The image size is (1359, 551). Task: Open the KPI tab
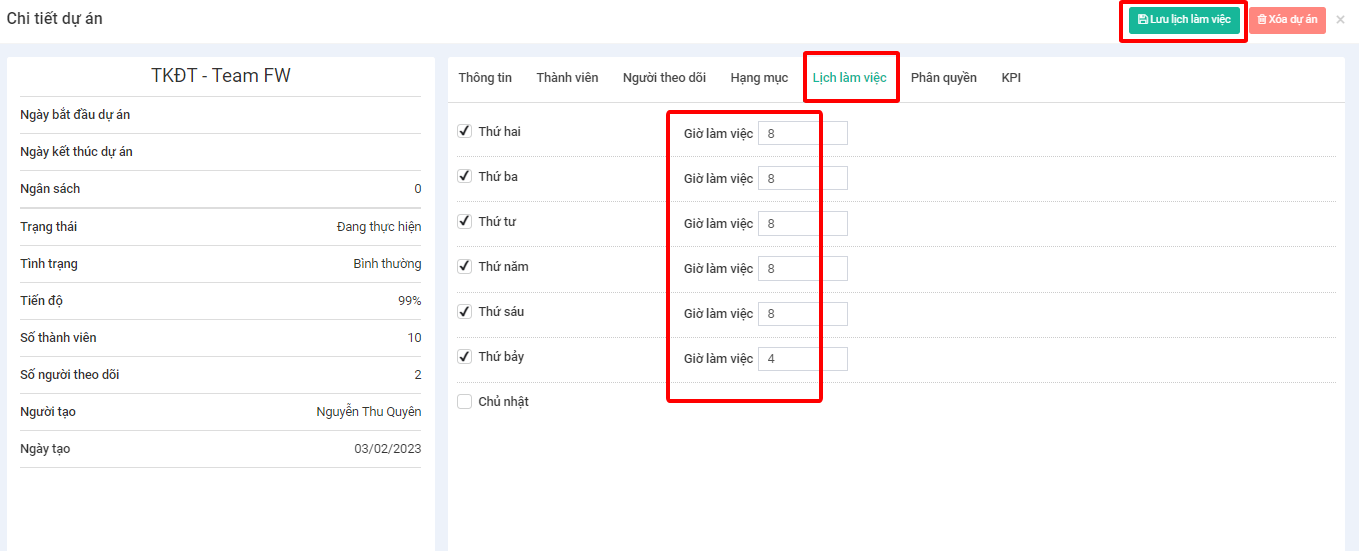1011,78
